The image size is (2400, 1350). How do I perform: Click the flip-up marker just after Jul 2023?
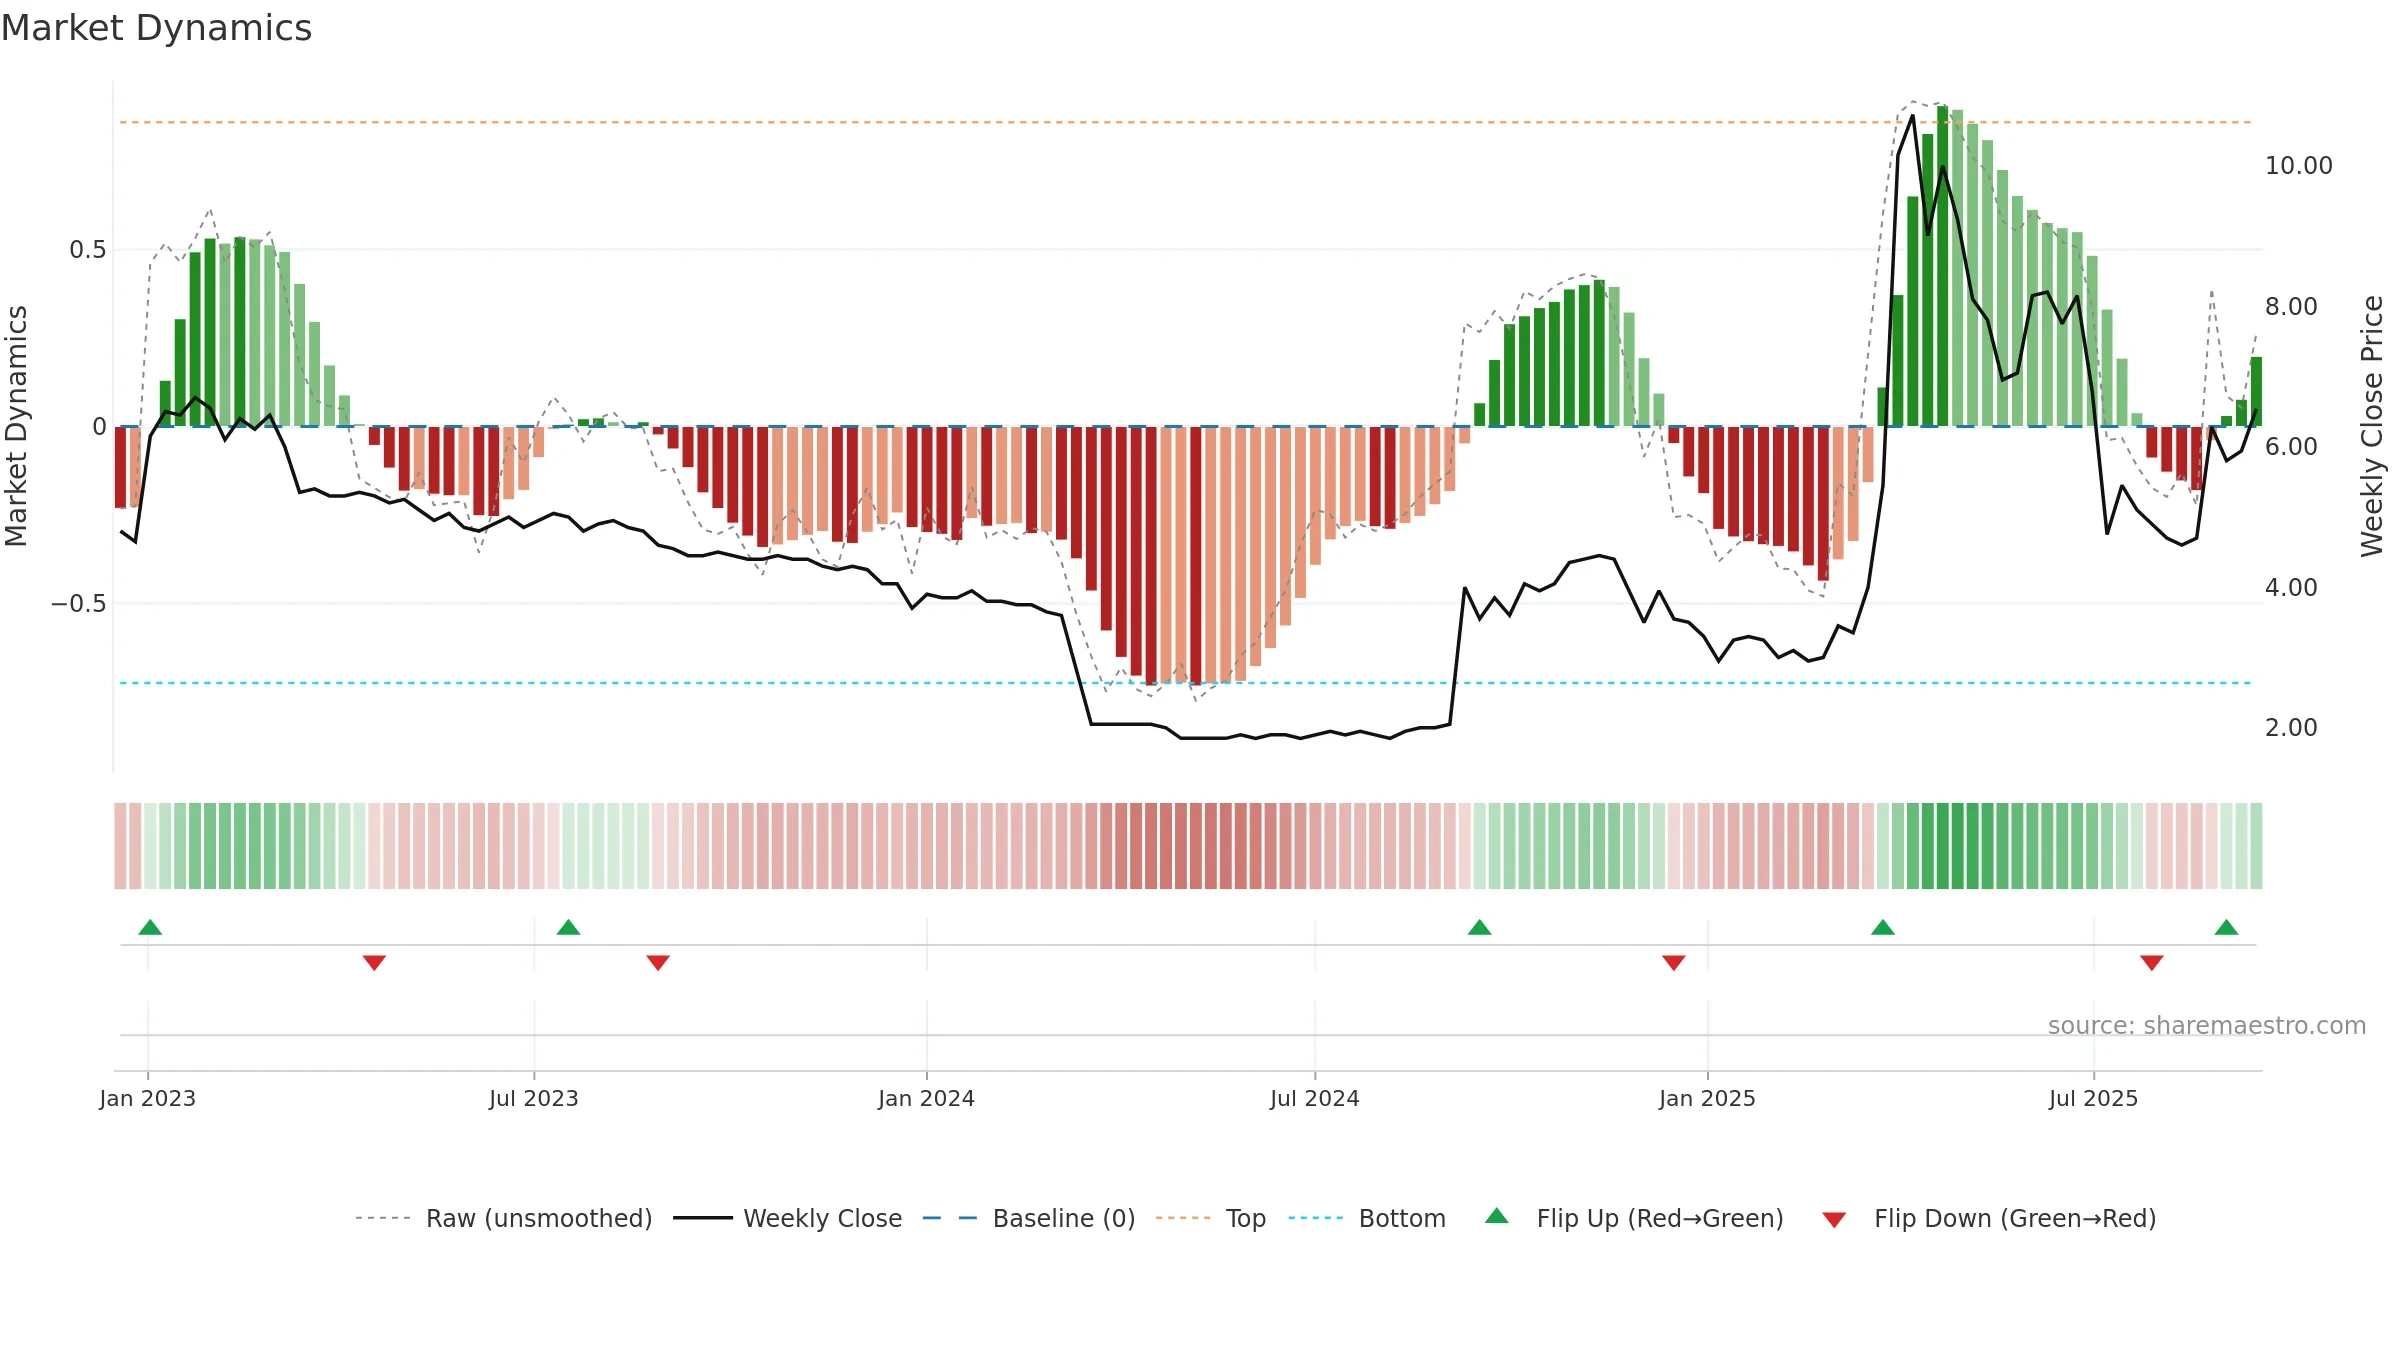(x=568, y=927)
